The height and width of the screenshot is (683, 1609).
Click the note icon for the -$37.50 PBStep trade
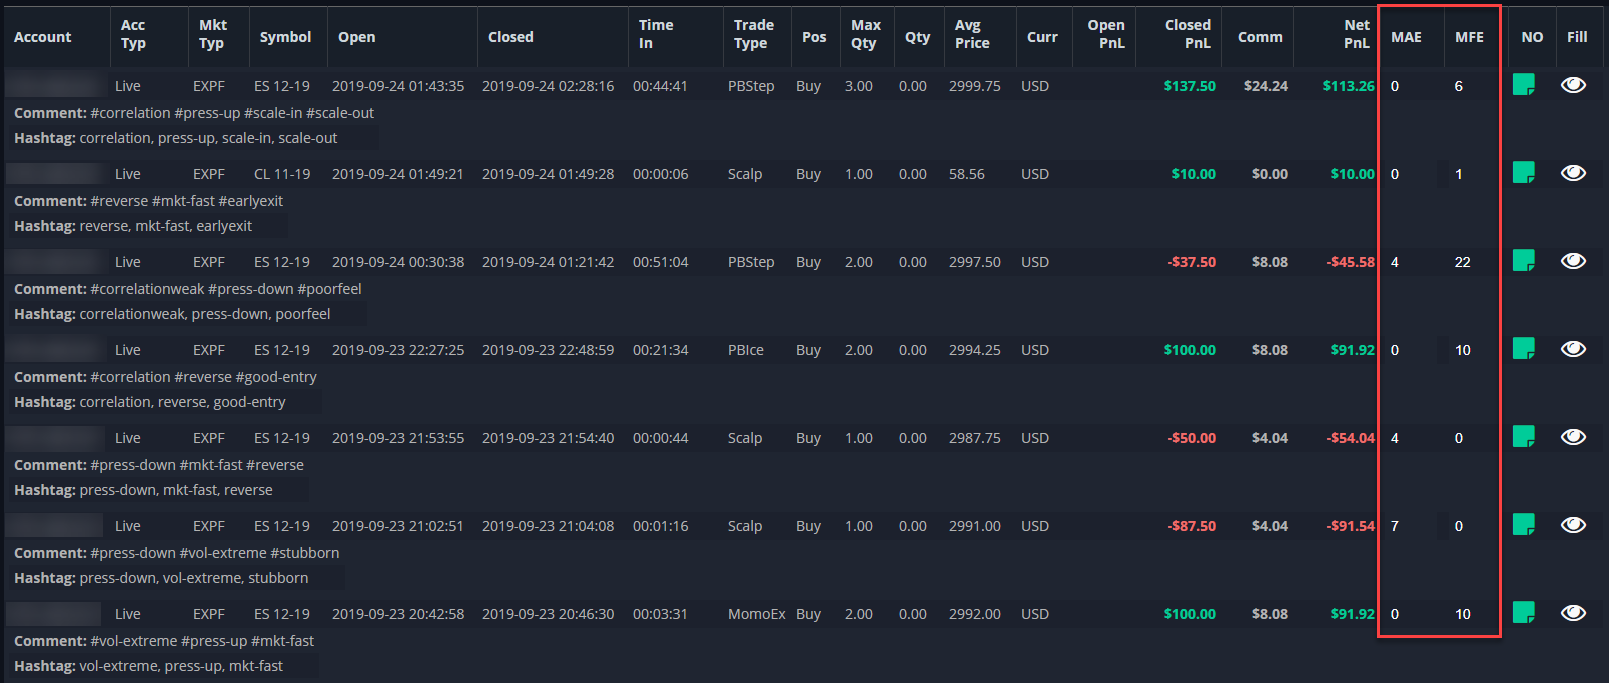(1523, 261)
